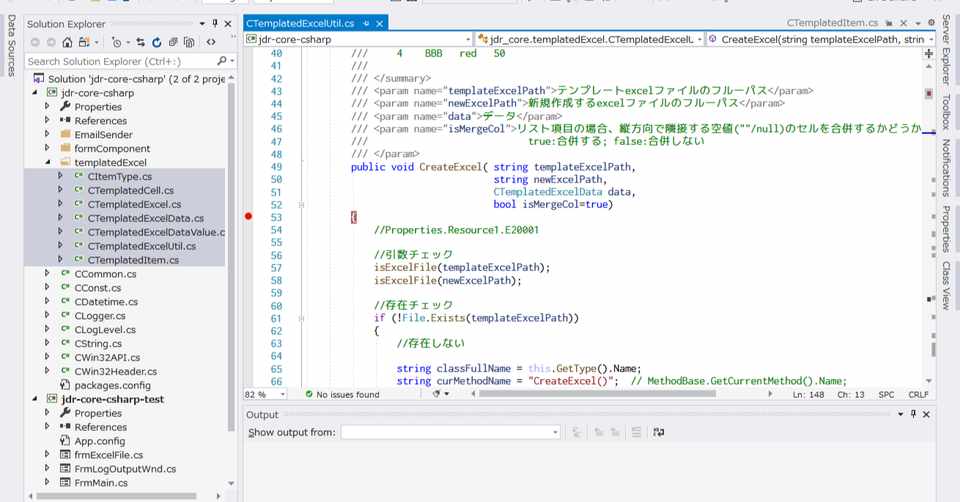Click the No issues found status text
The width and height of the screenshot is (960, 502).
pyautogui.click(x=348, y=395)
